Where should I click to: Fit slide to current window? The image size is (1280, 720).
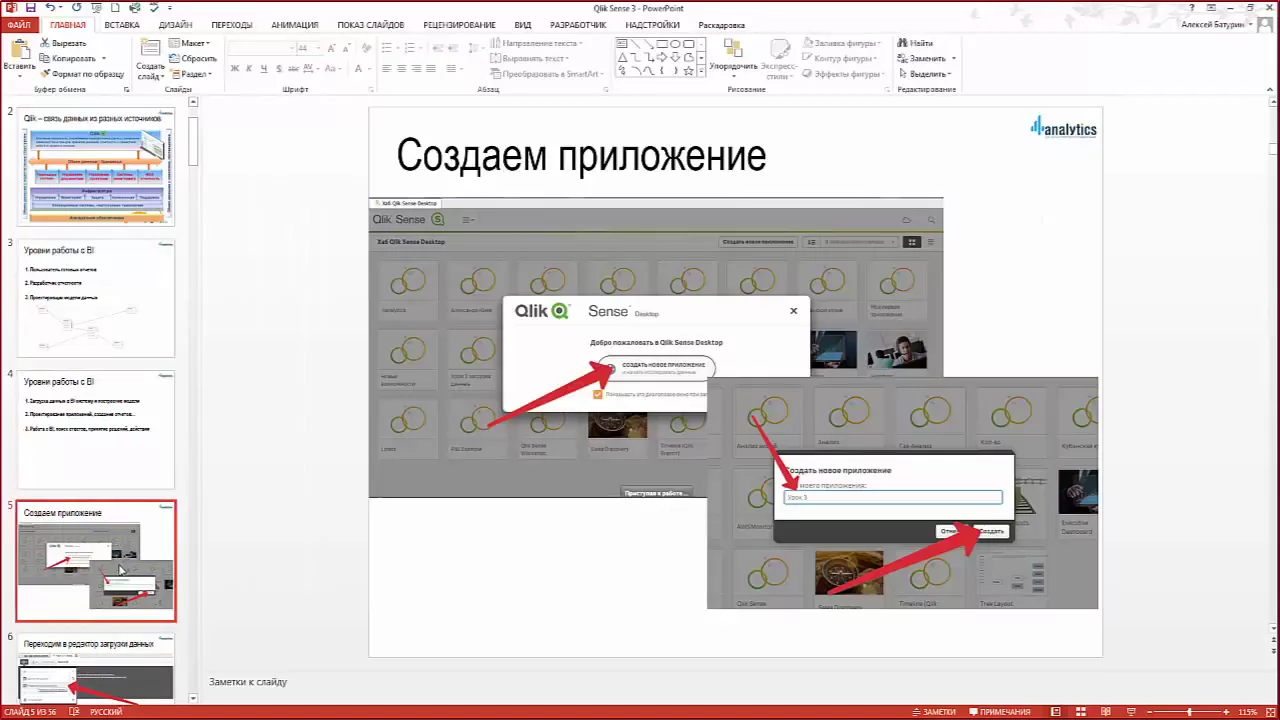click(x=1271, y=712)
